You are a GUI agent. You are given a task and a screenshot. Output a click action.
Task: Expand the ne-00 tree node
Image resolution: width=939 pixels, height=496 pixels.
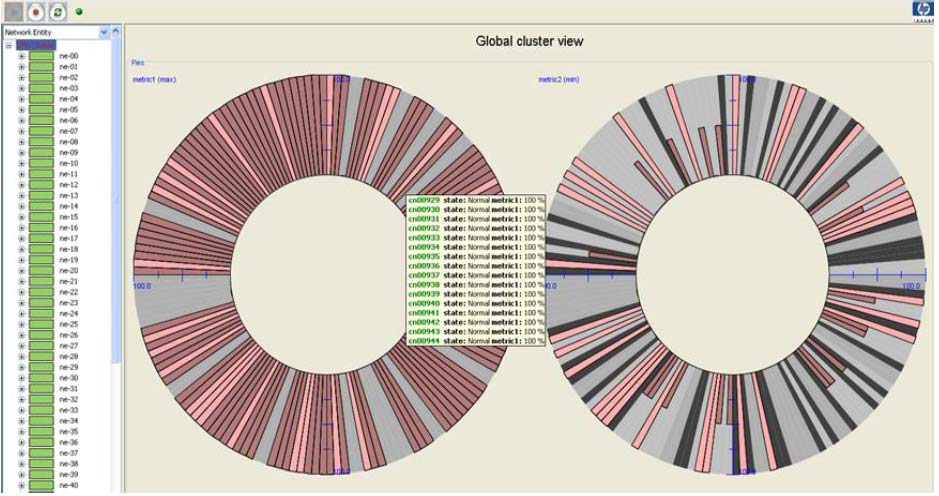22,56
